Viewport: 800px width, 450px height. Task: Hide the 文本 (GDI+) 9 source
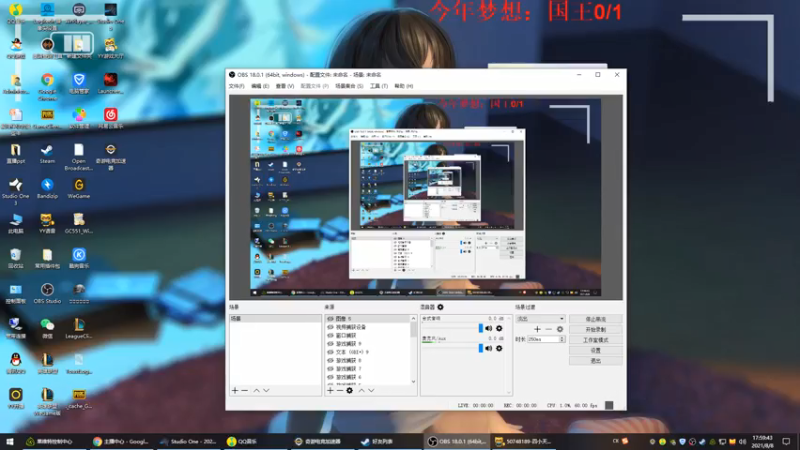[x=330, y=352]
